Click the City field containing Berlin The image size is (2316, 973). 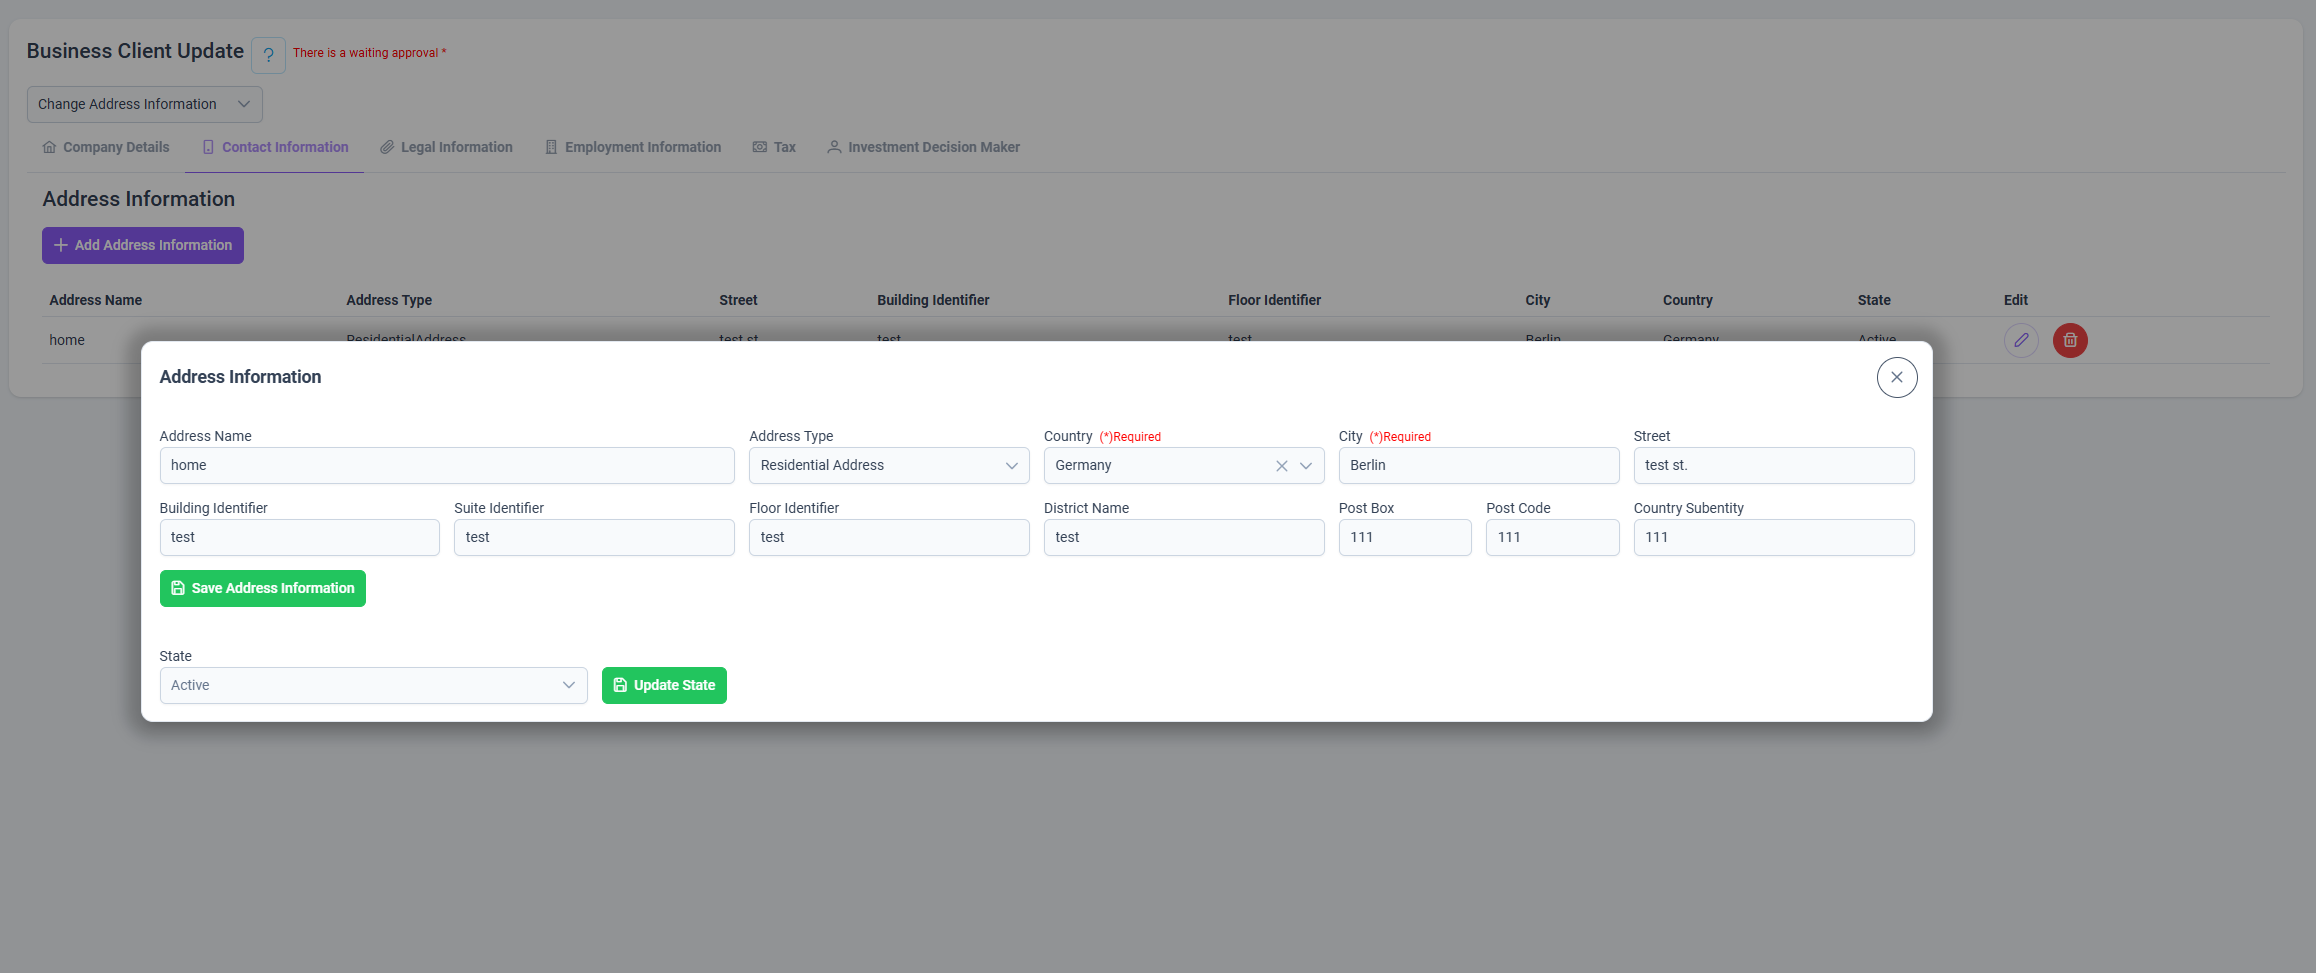pyautogui.click(x=1479, y=466)
